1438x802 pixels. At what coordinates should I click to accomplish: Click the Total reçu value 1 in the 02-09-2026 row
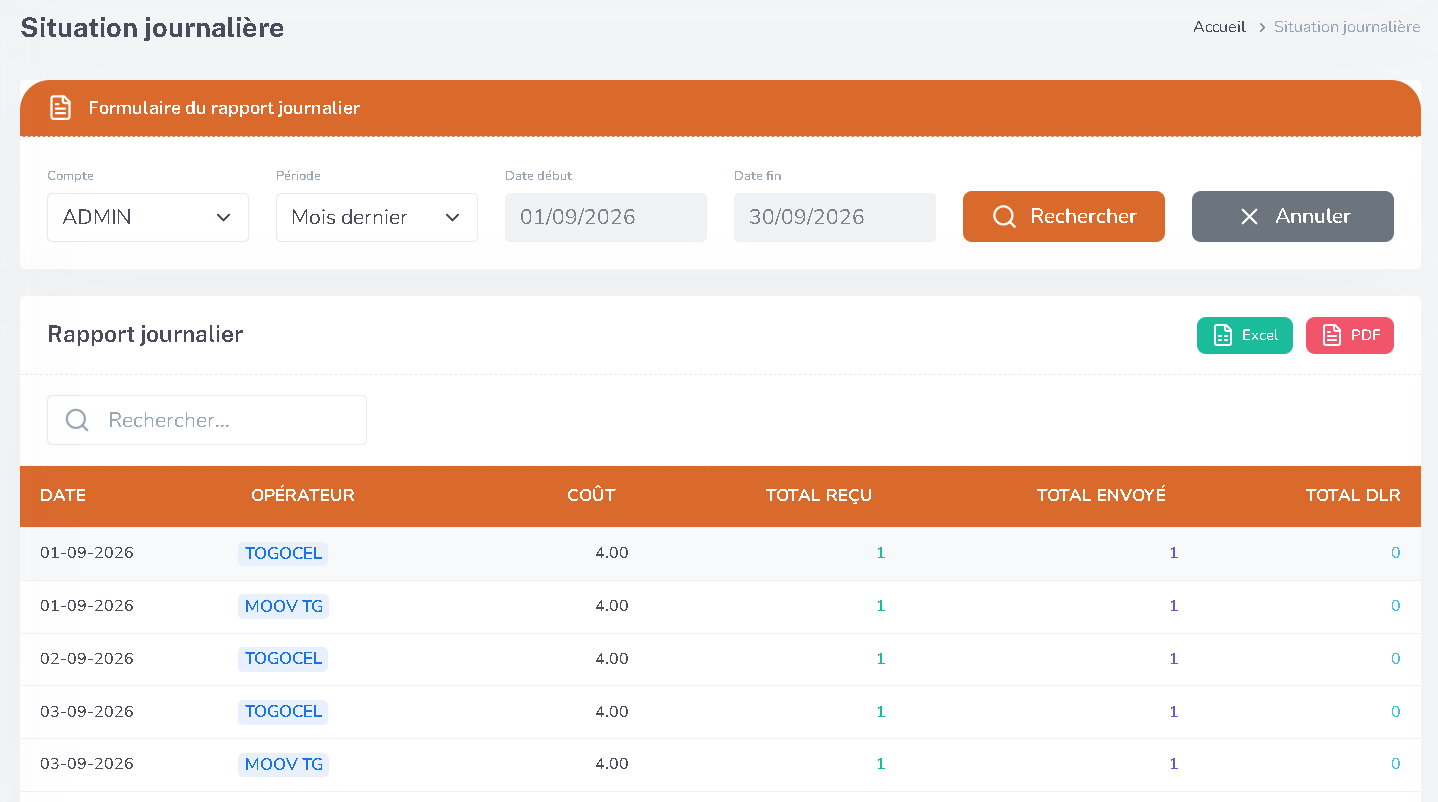coord(881,659)
